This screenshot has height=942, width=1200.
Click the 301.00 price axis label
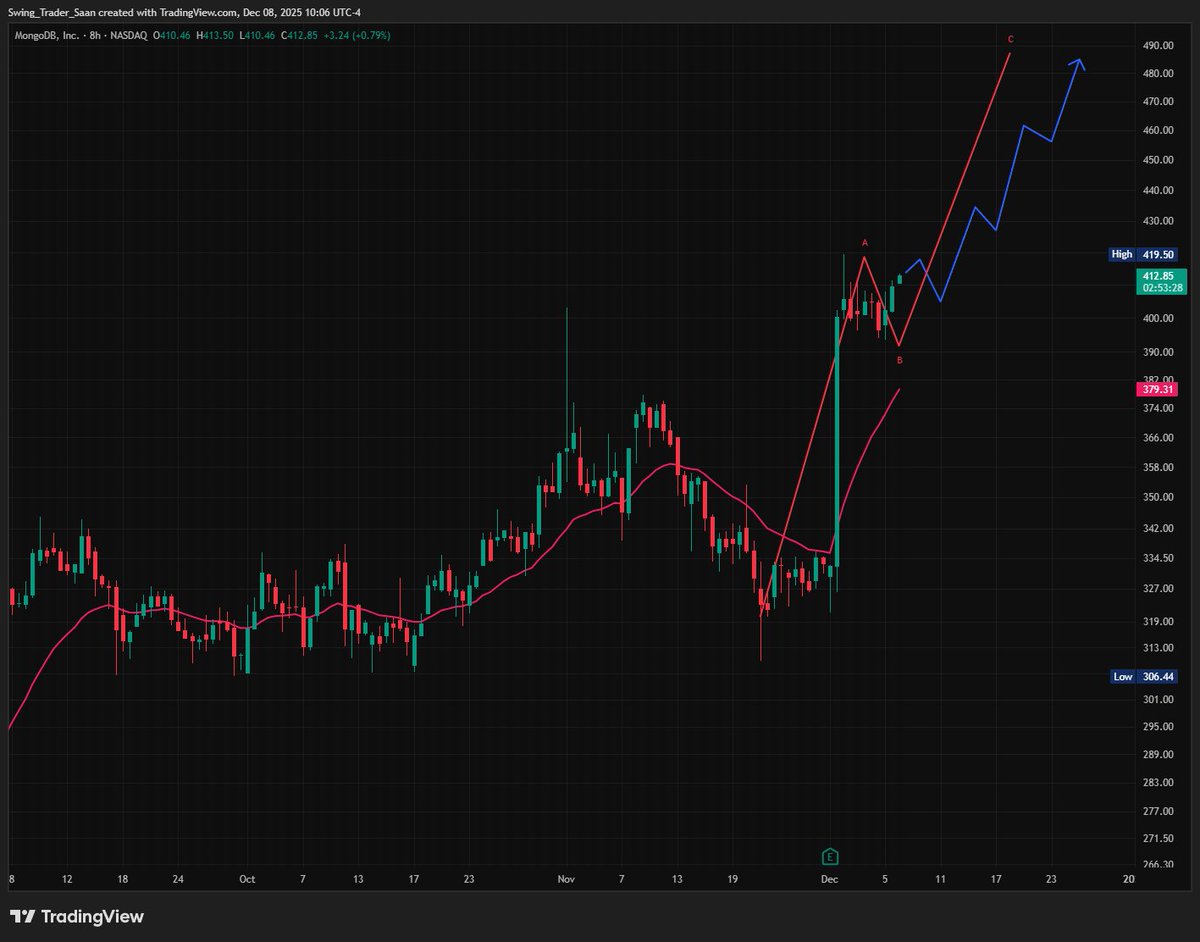tap(1158, 699)
